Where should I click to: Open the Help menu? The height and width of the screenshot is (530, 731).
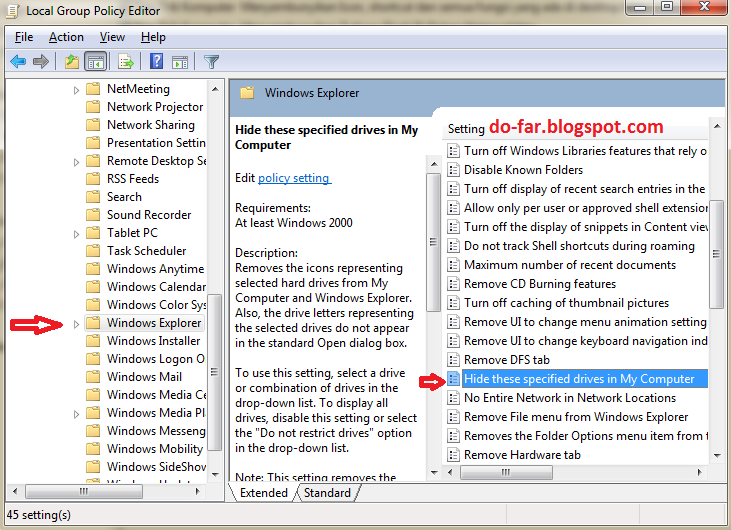coord(153,37)
